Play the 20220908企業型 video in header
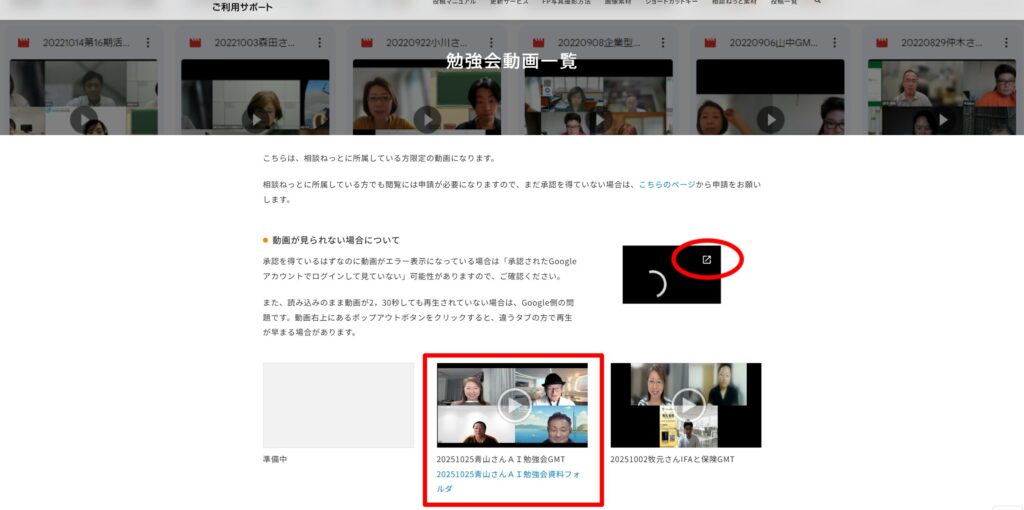The width and height of the screenshot is (1024, 510). pyautogui.click(x=598, y=119)
